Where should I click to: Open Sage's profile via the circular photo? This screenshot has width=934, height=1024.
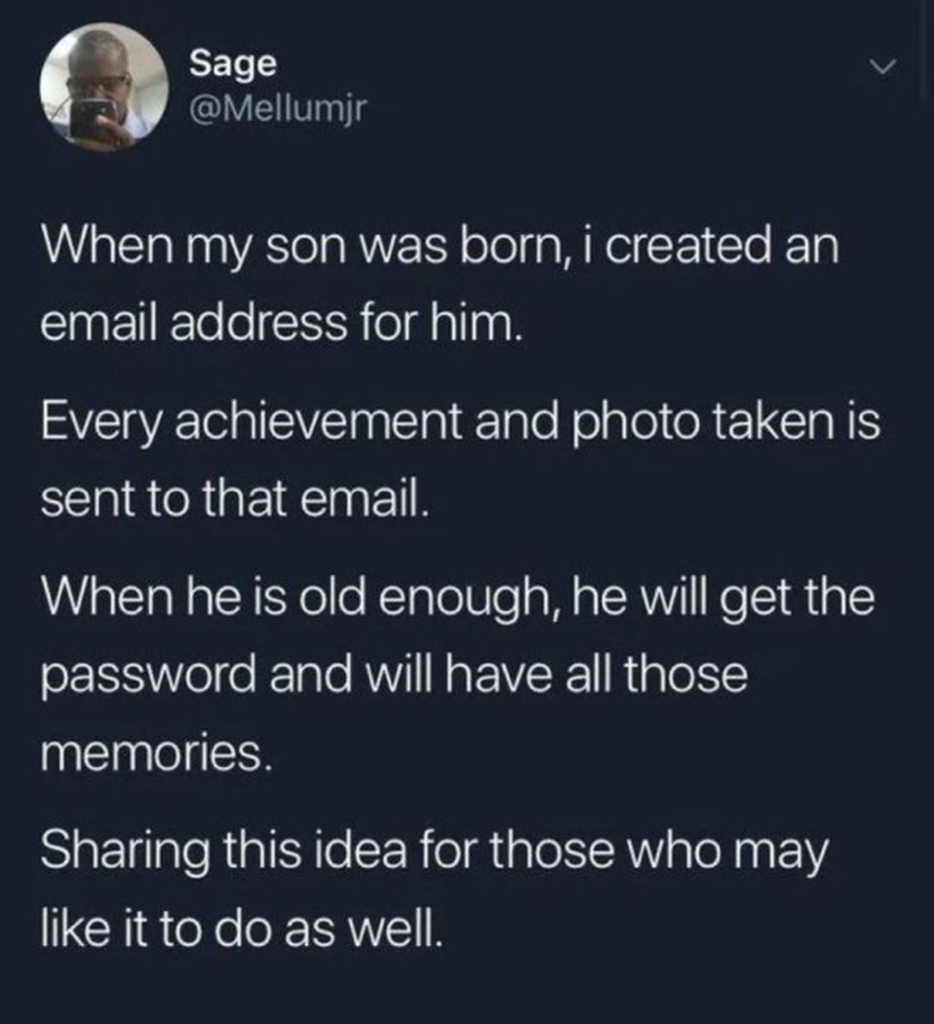click(104, 84)
